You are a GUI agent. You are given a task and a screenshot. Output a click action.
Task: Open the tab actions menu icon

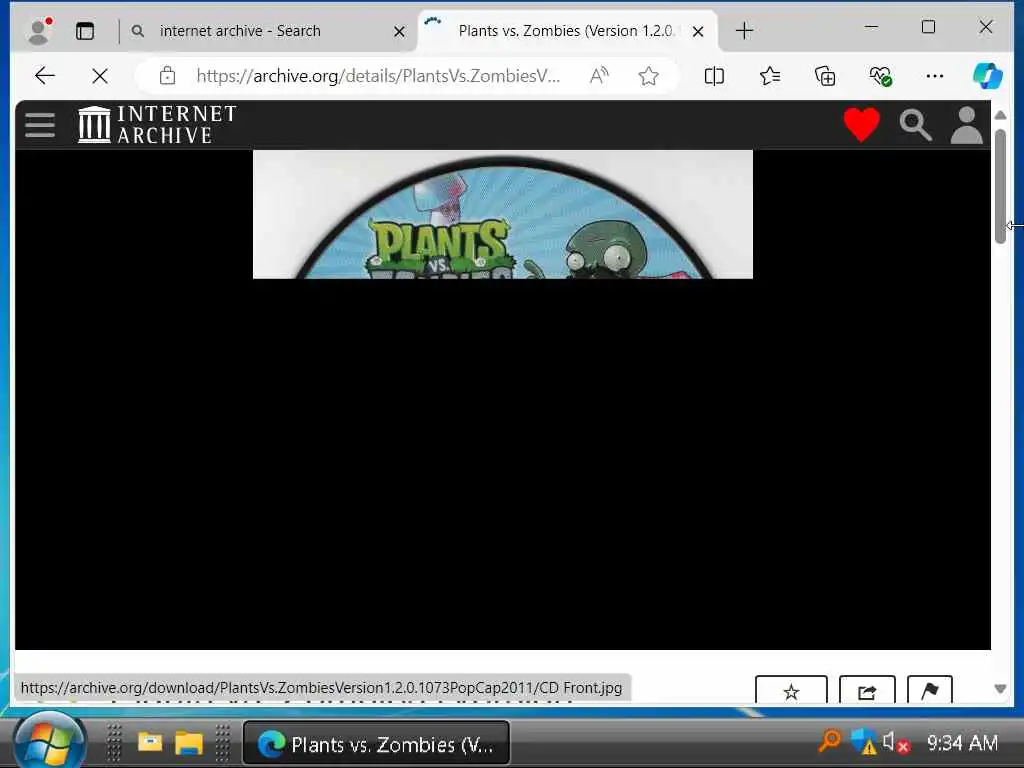(85, 31)
